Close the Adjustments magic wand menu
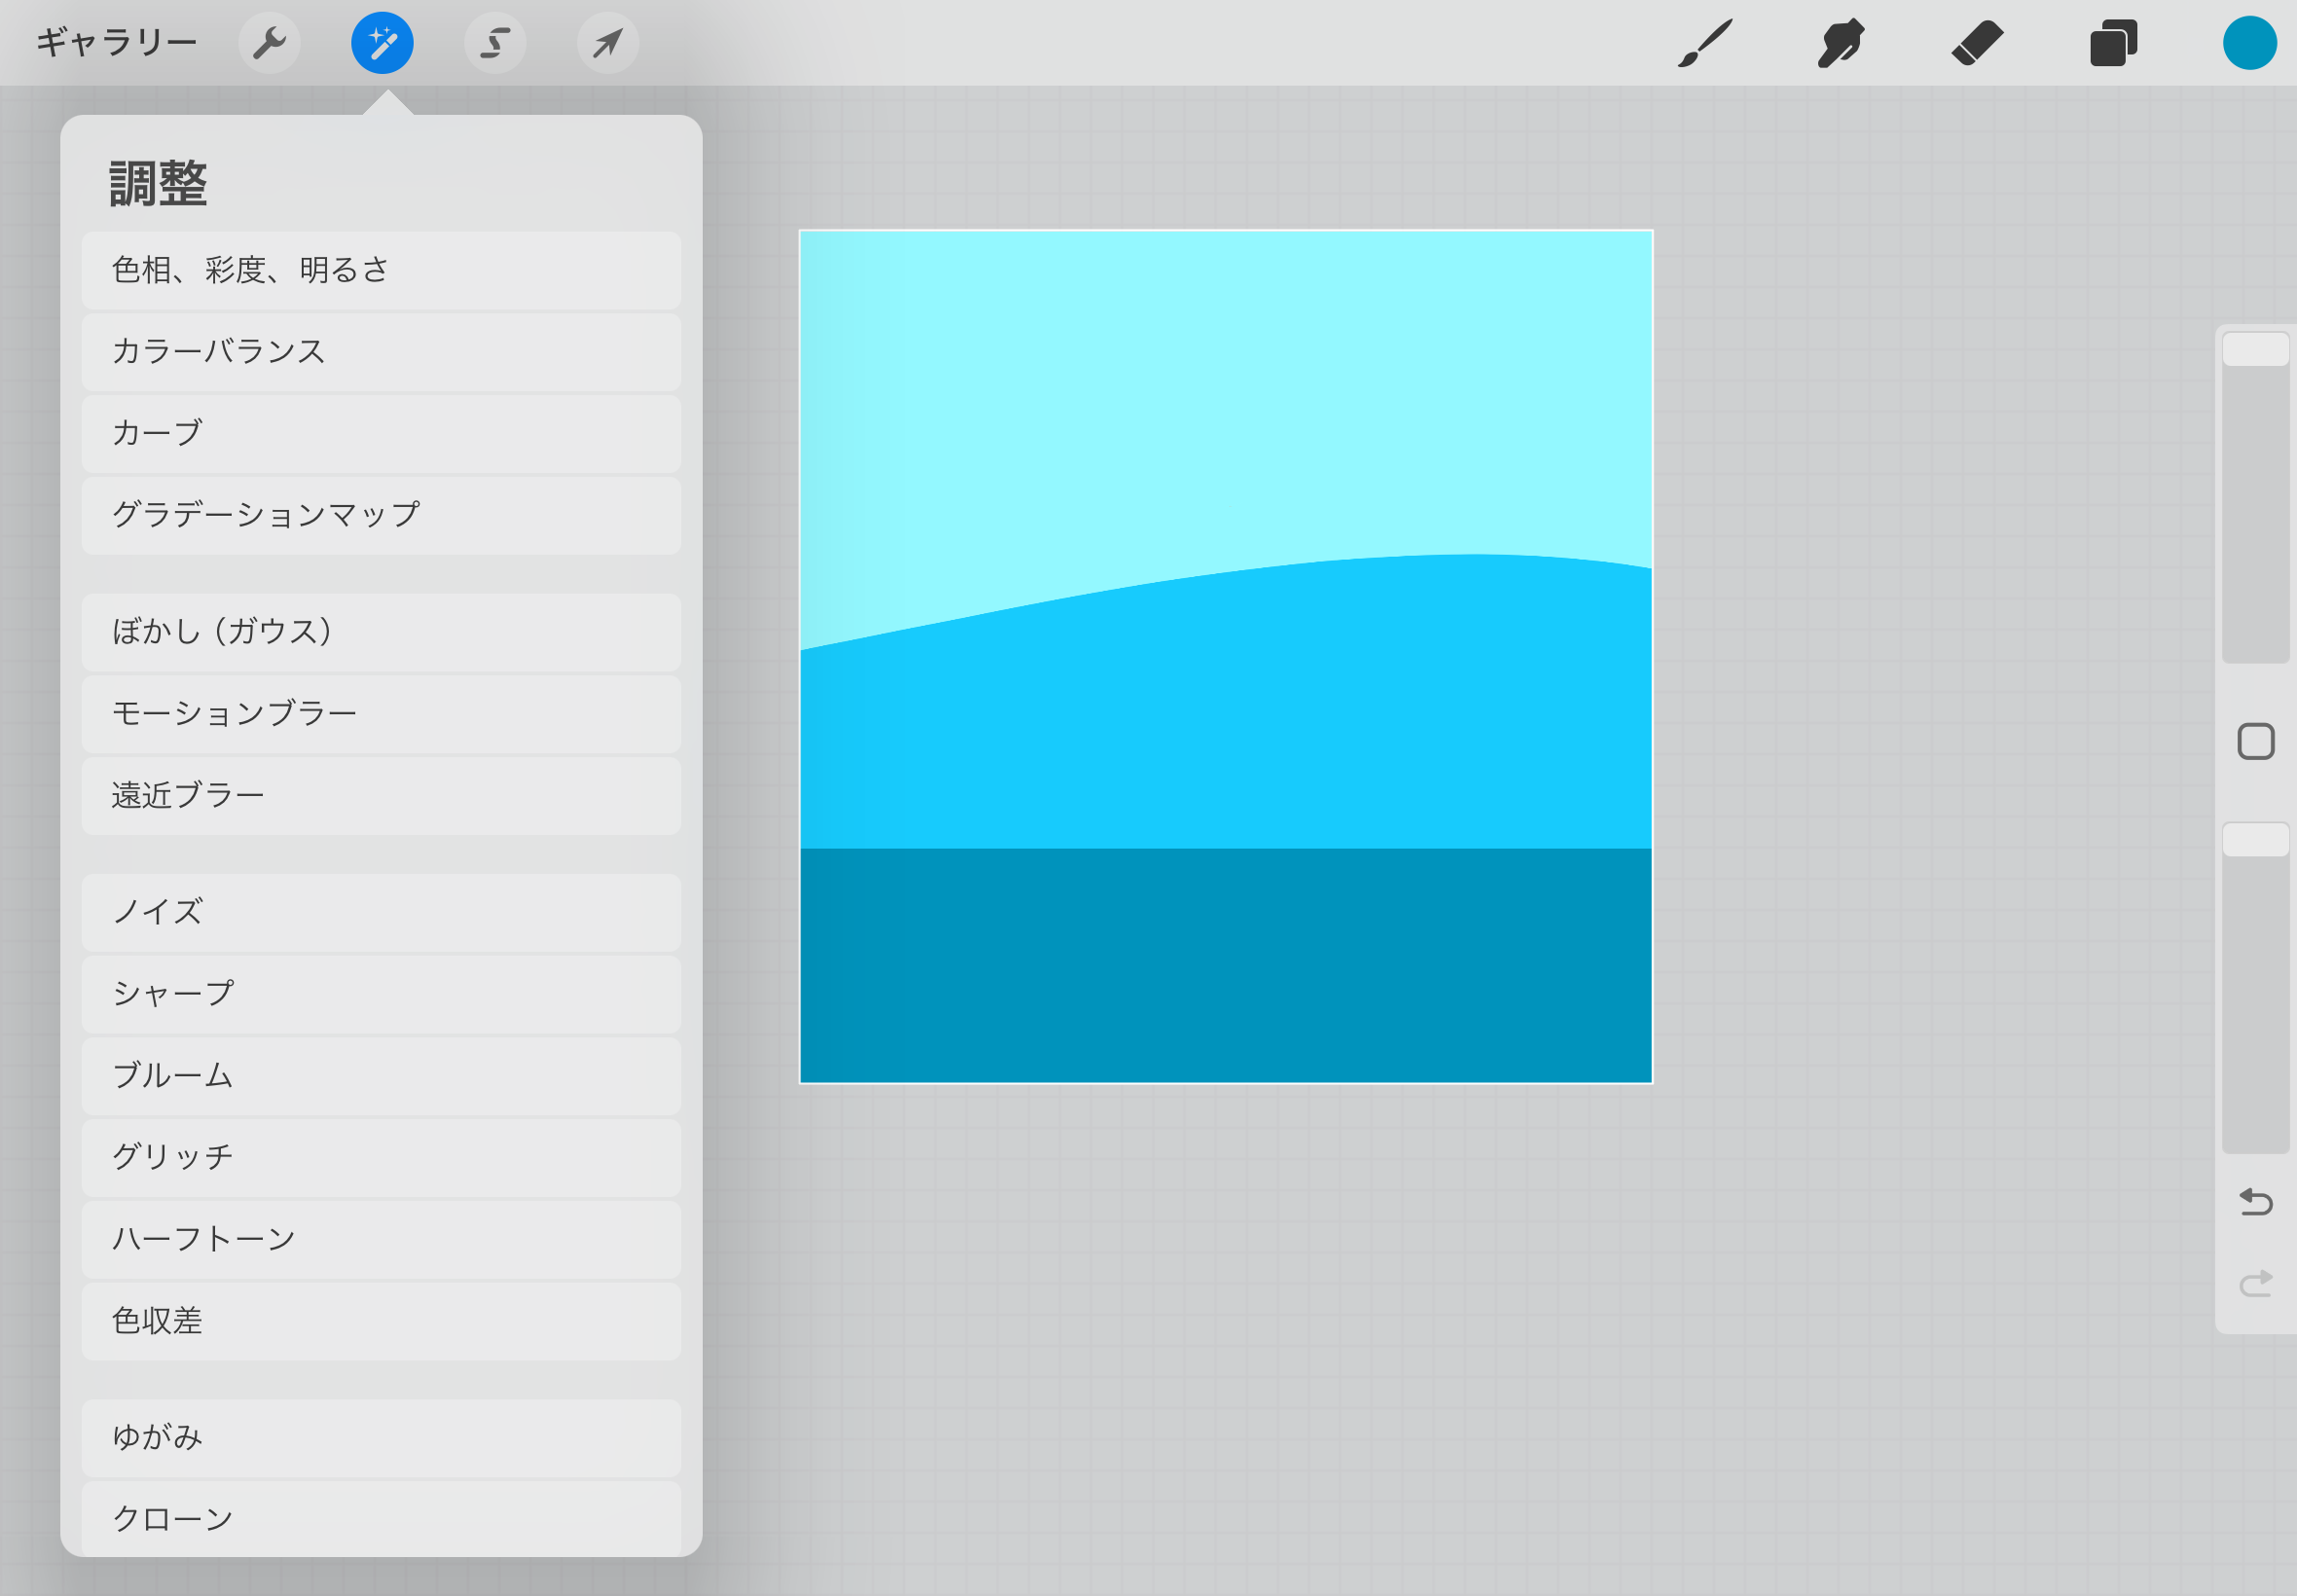Image resolution: width=2297 pixels, height=1596 pixels. tap(382, 43)
